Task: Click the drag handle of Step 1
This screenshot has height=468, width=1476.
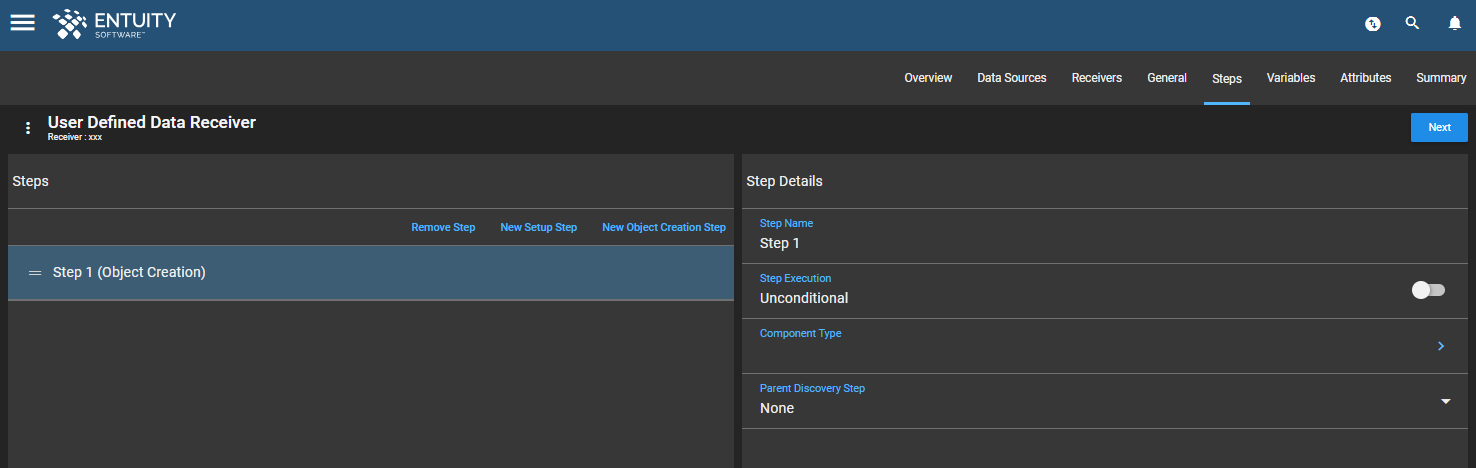Action: pos(35,272)
